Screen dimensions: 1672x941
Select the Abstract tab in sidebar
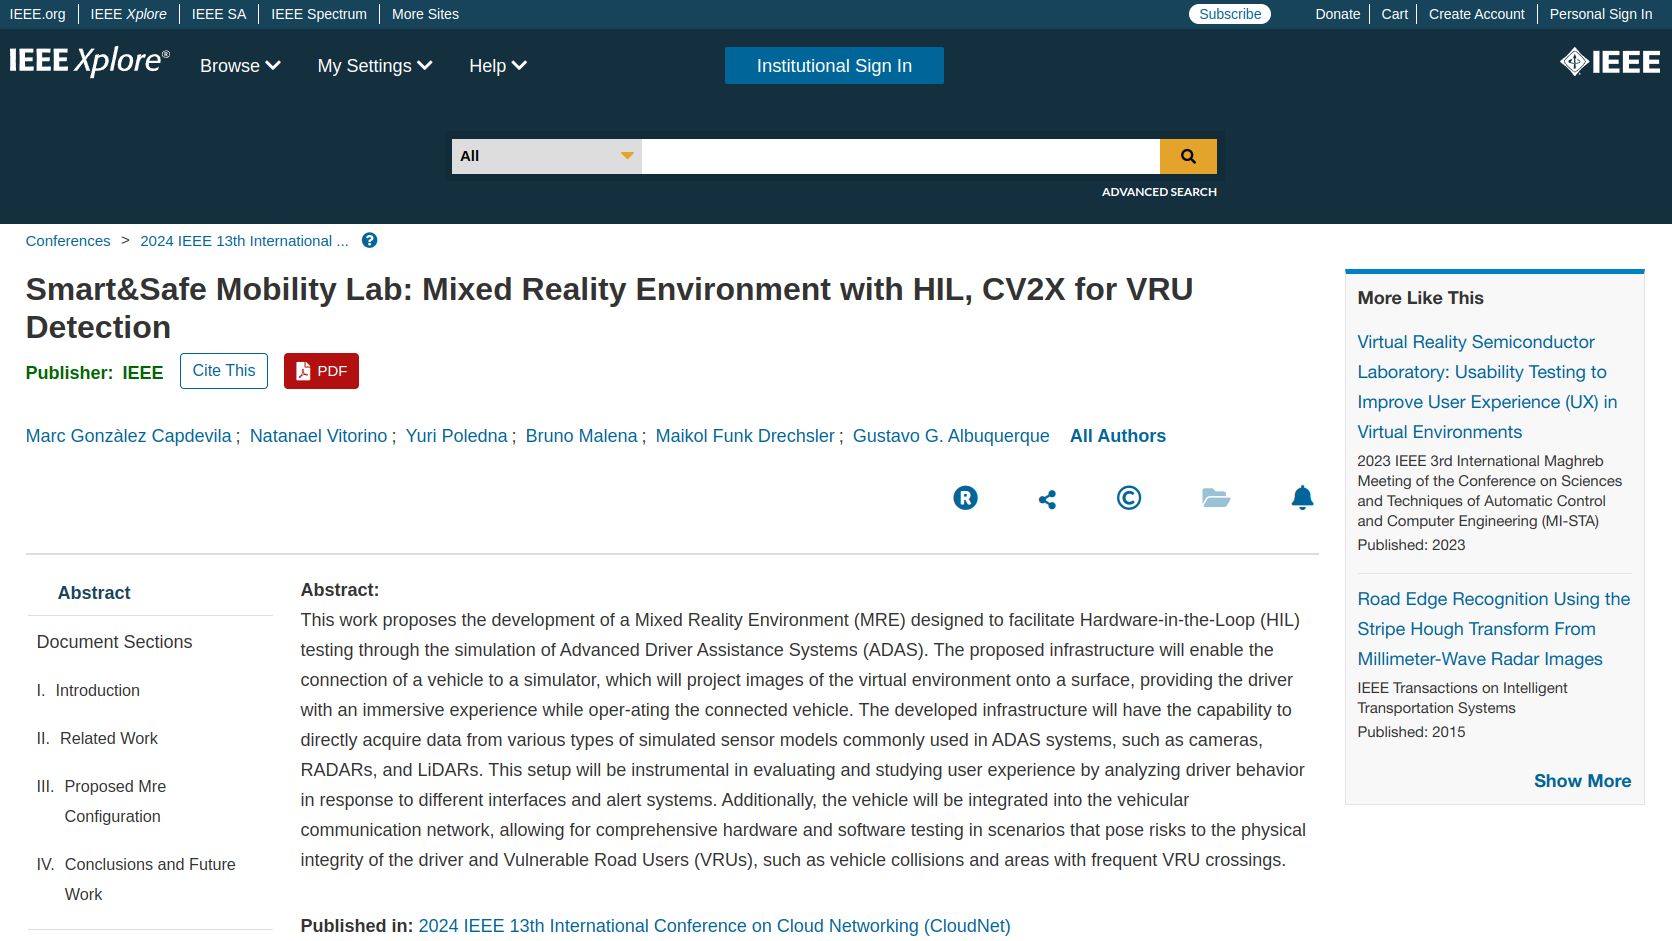click(94, 593)
